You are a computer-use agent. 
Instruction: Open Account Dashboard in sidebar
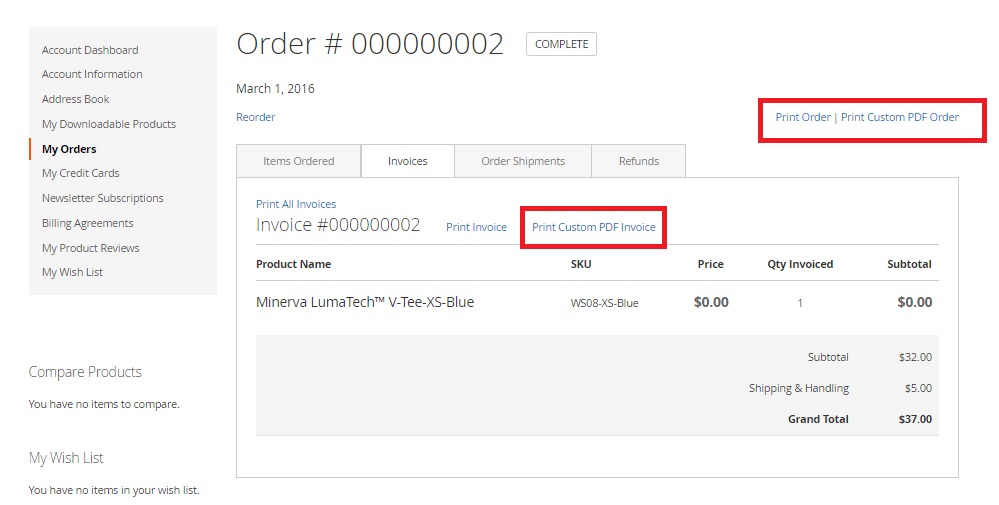coord(90,50)
